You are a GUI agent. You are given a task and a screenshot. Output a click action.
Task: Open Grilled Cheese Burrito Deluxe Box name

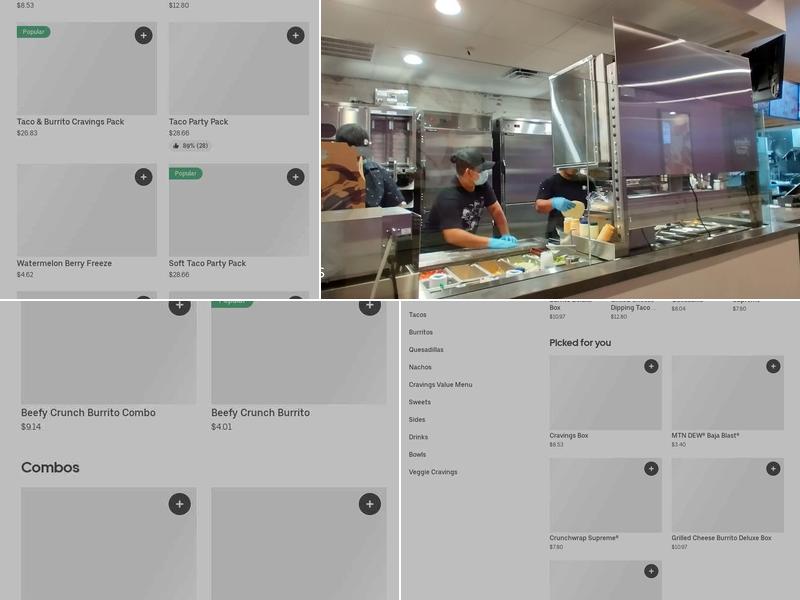pyautogui.click(x=721, y=538)
